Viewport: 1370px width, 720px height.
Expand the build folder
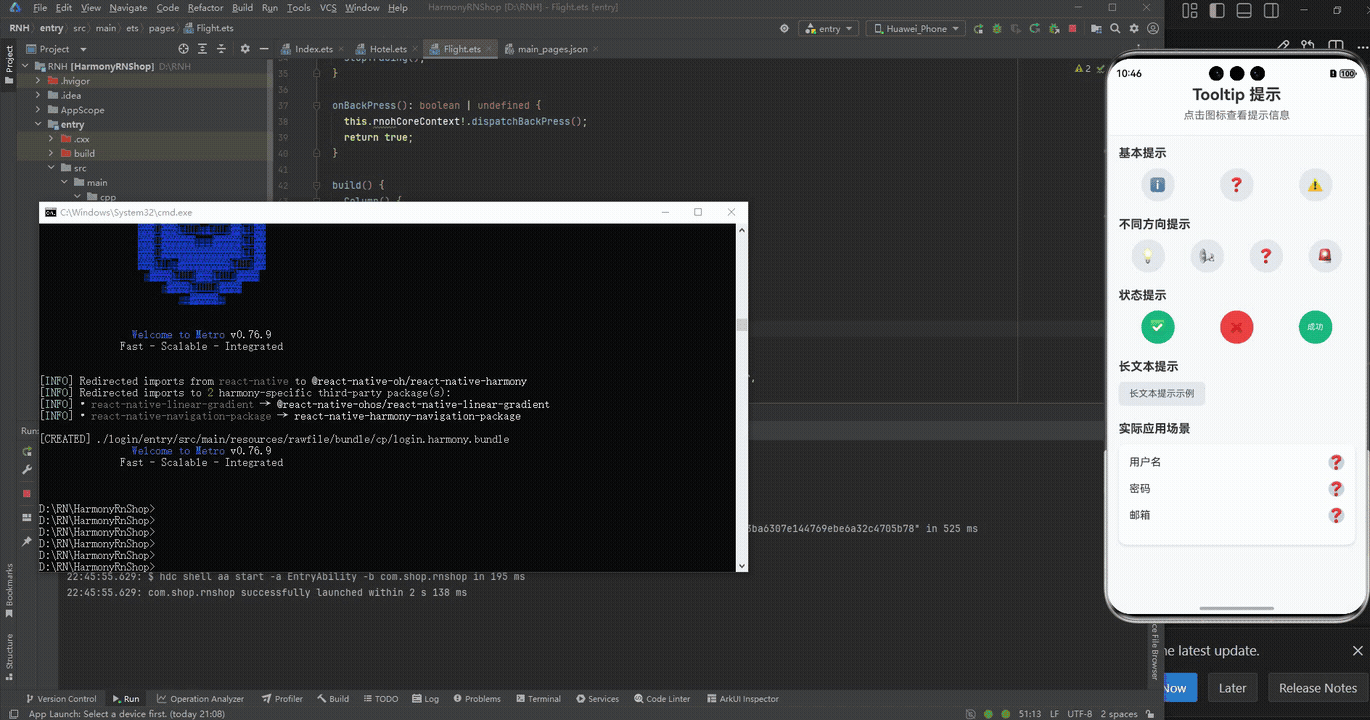[x=52, y=153]
